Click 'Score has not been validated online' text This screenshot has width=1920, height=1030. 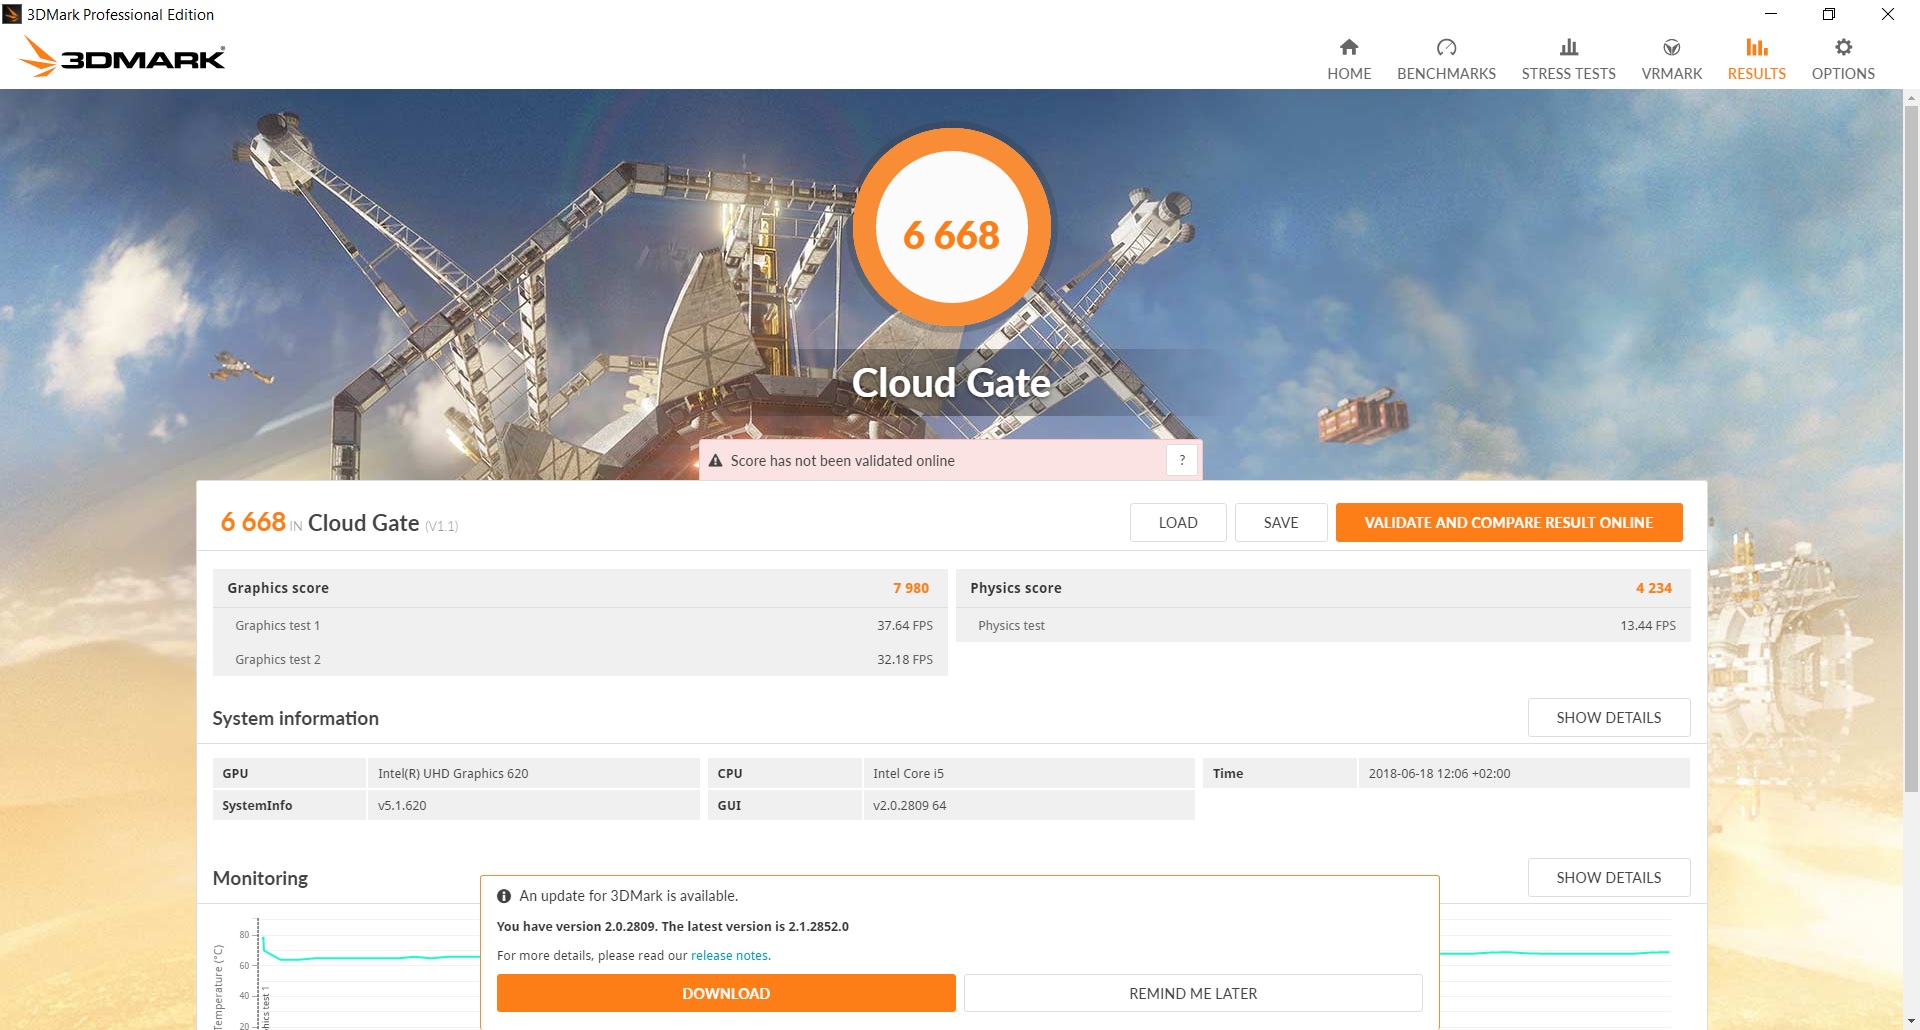pos(842,461)
